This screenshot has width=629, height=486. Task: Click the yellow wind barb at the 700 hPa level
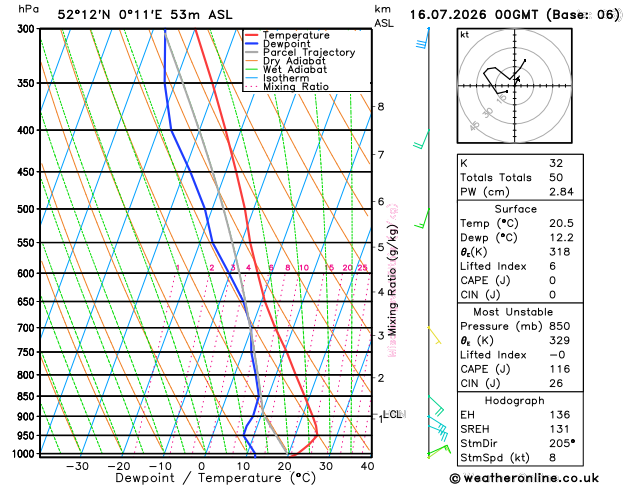pyautogui.click(x=434, y=336)
